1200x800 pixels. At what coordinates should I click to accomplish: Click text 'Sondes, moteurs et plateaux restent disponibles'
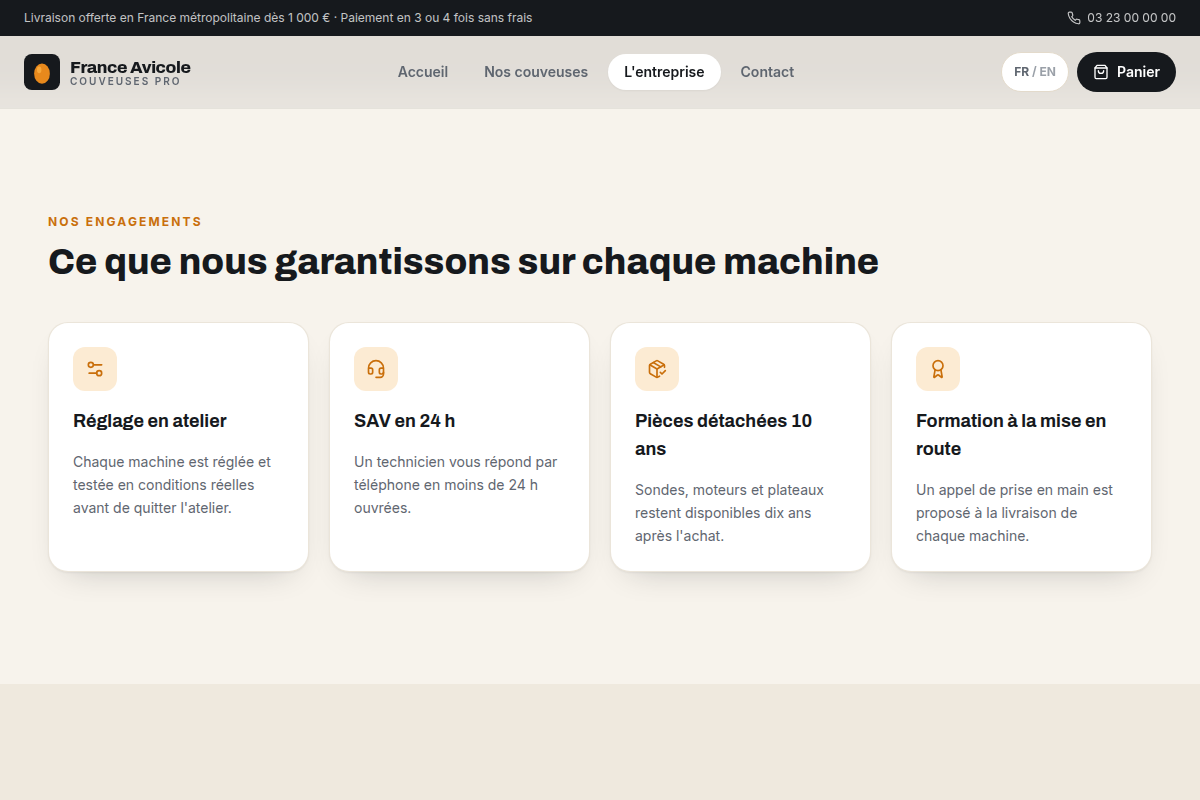pos(729,513)
